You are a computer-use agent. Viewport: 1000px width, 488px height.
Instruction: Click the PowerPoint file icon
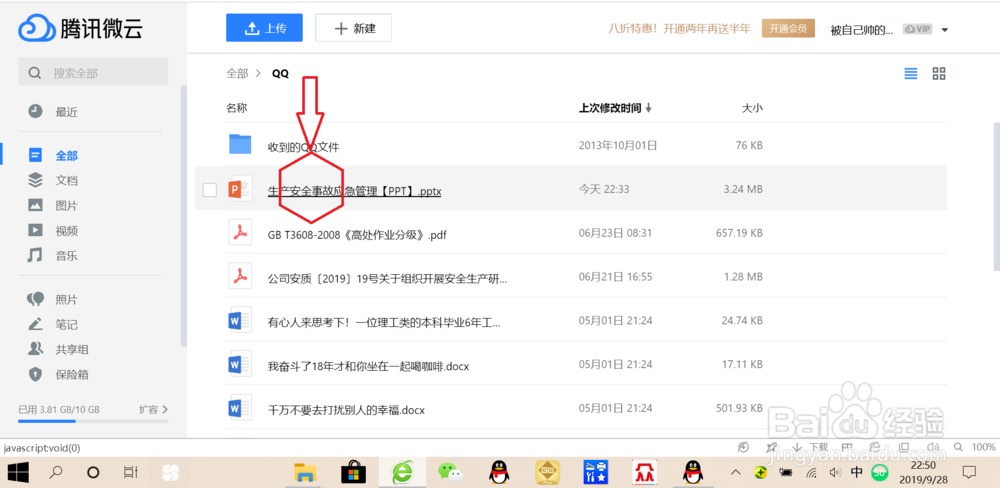coord(240,188)
